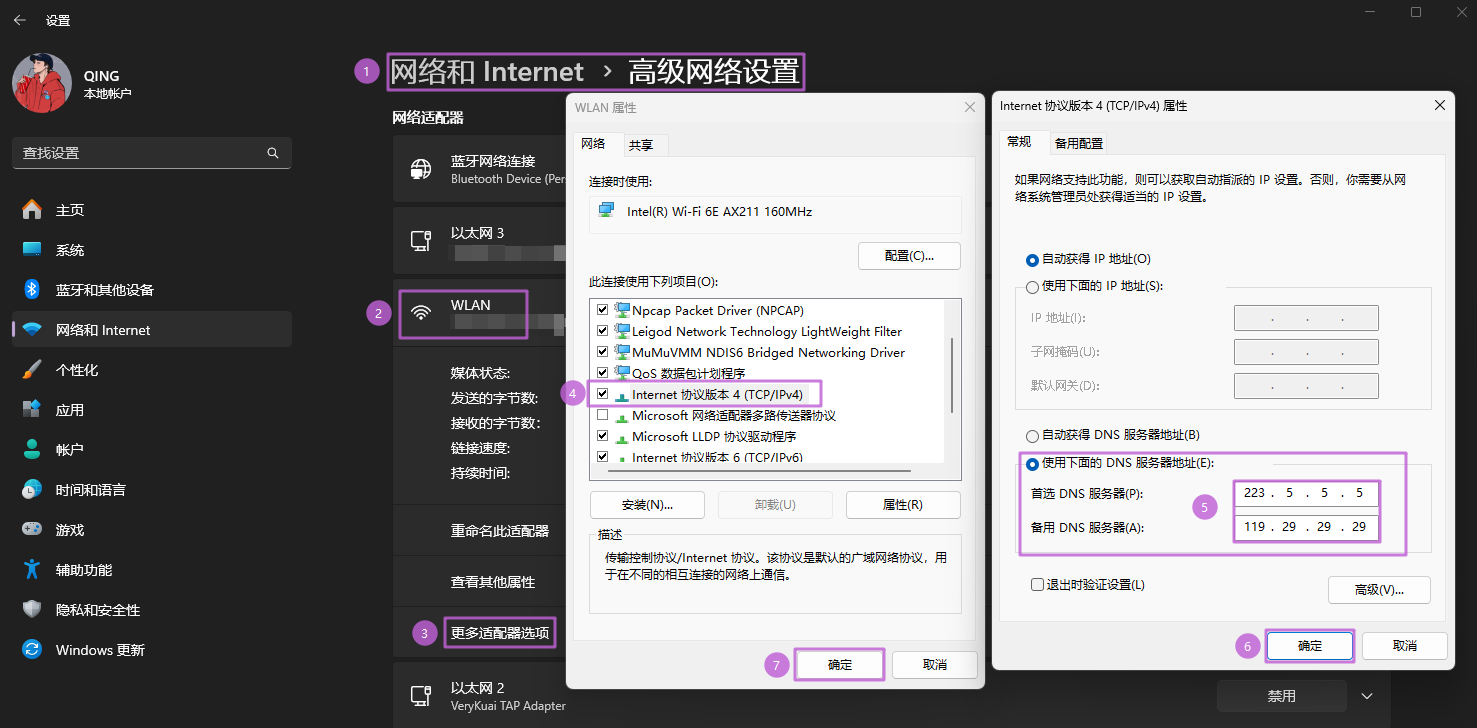Uncheck Internet Protocol Version 4 (TCP/IPv4) checkbox
This screenshot has height=728, width=1477.
pyautogui.click(x=602, y=394)
